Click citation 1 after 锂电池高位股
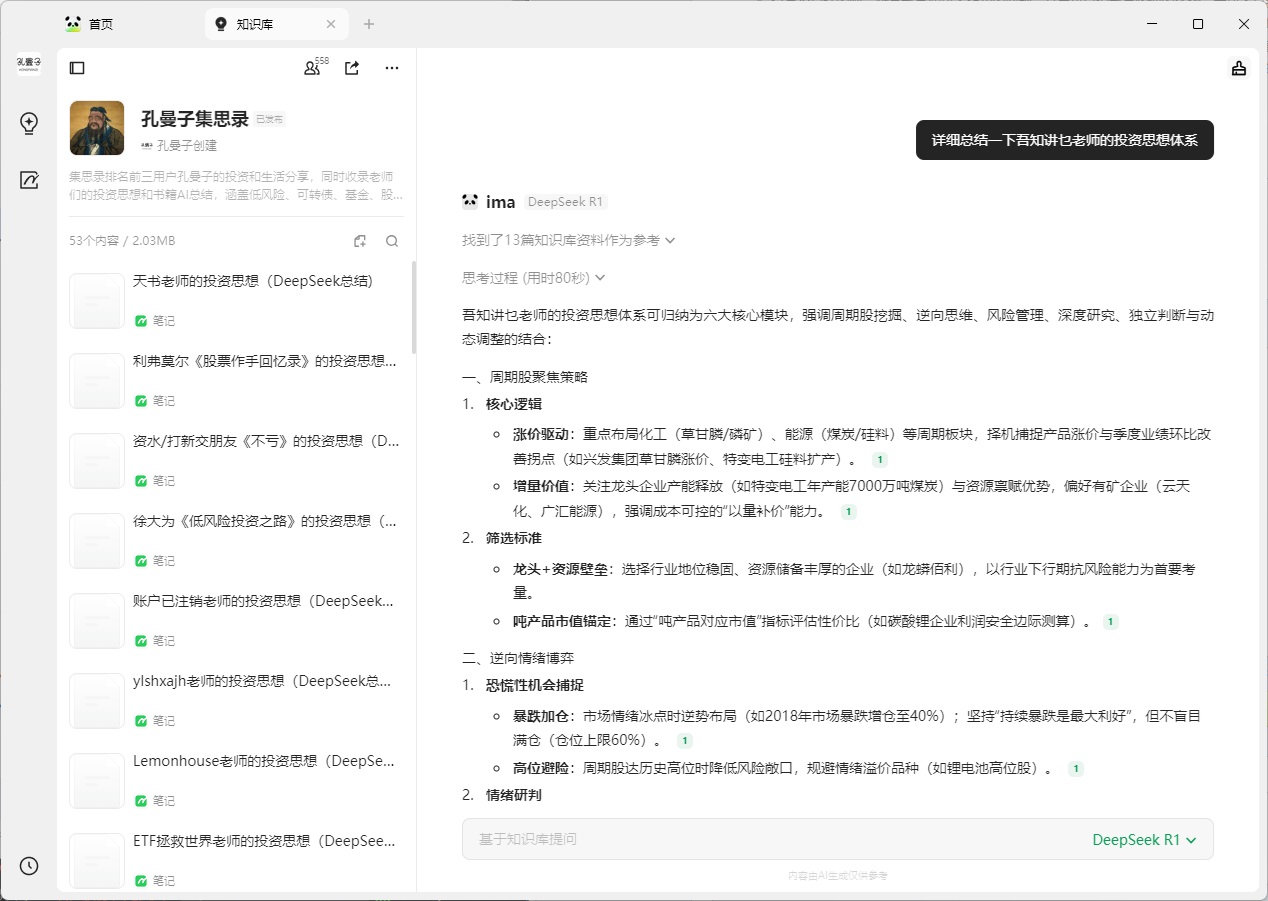Screen dimensions: 1268x901 [x=1075, y=769]
